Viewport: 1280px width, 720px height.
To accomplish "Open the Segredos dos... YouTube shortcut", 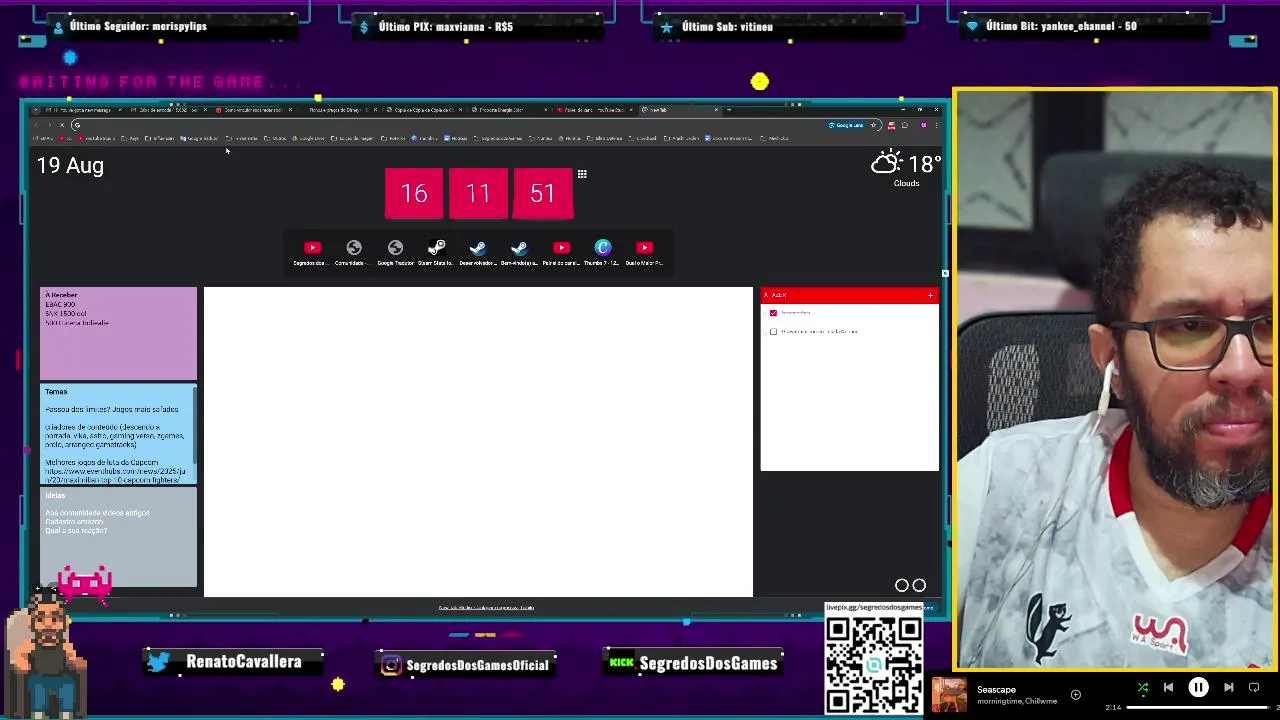I will (312, 252).
